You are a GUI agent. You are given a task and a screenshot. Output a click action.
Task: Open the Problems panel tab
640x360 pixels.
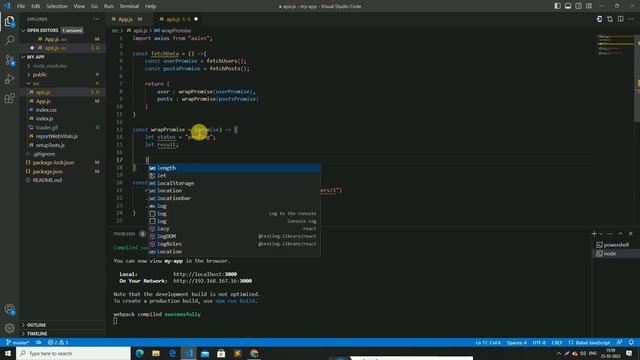coord(124,234)
